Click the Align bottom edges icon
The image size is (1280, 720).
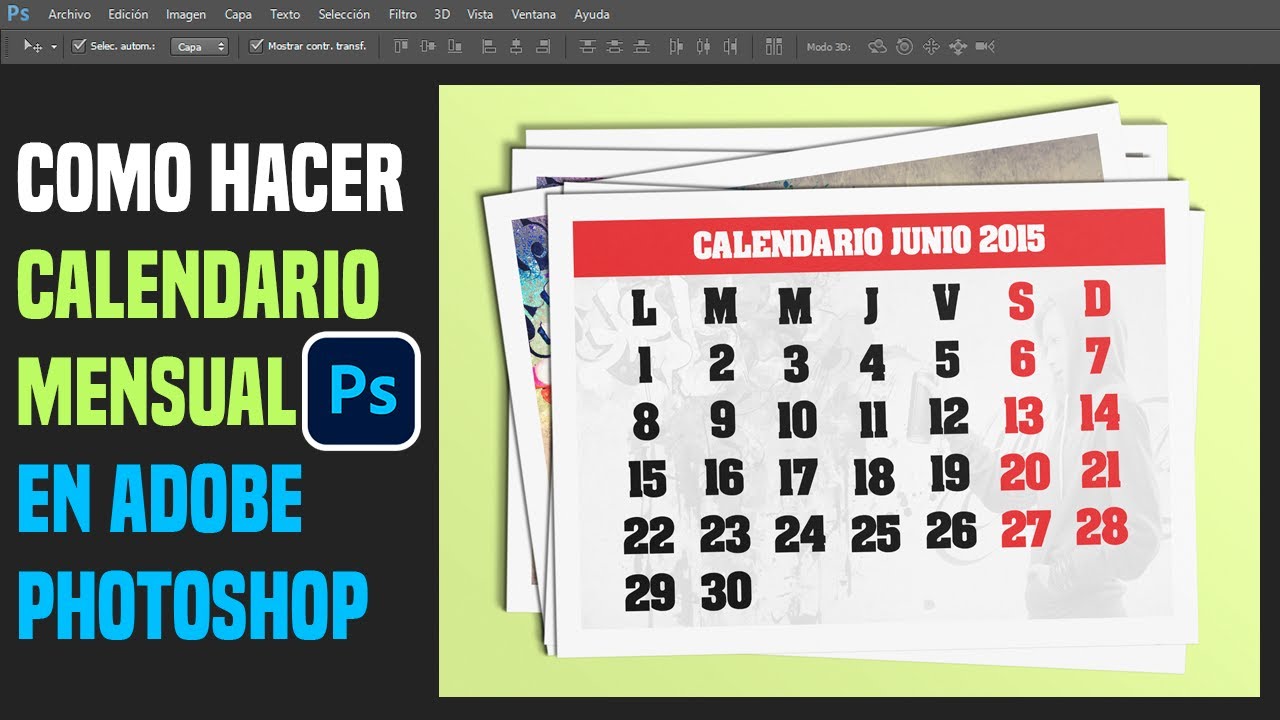[455, 46]
